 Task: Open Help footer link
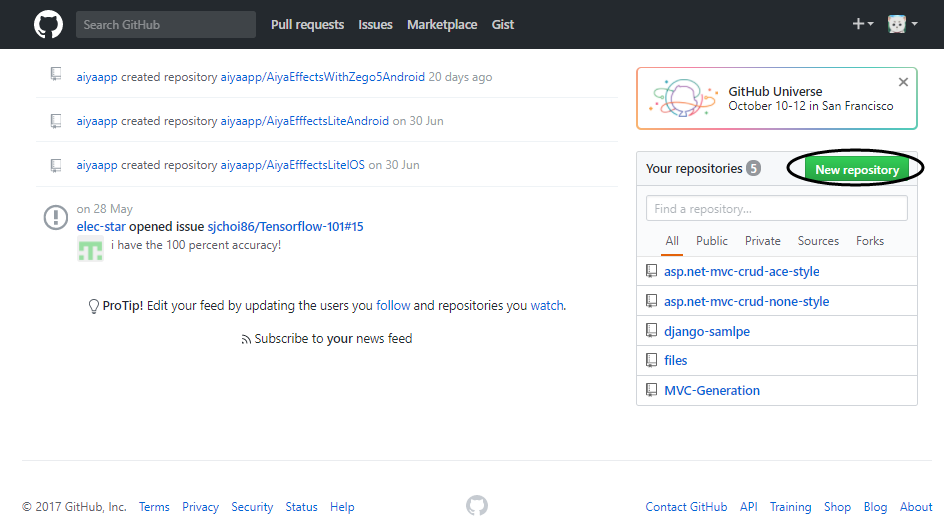(x=342, y=507)
